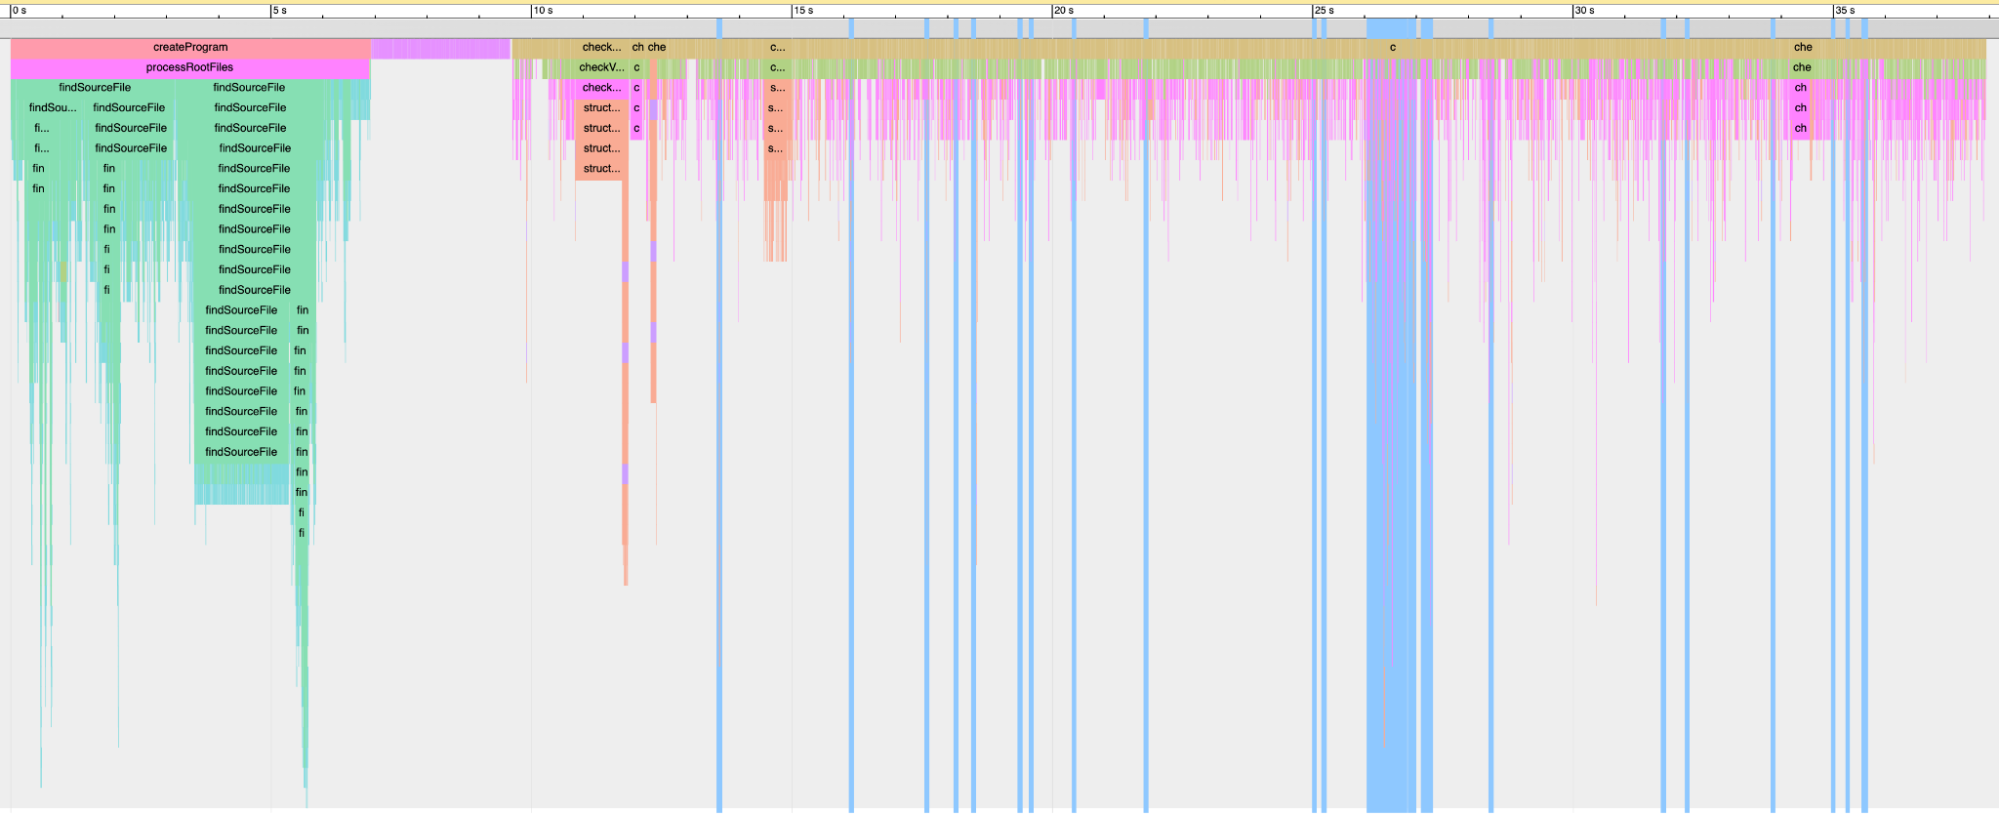Select the green bar labeled c...

(636, 68)
